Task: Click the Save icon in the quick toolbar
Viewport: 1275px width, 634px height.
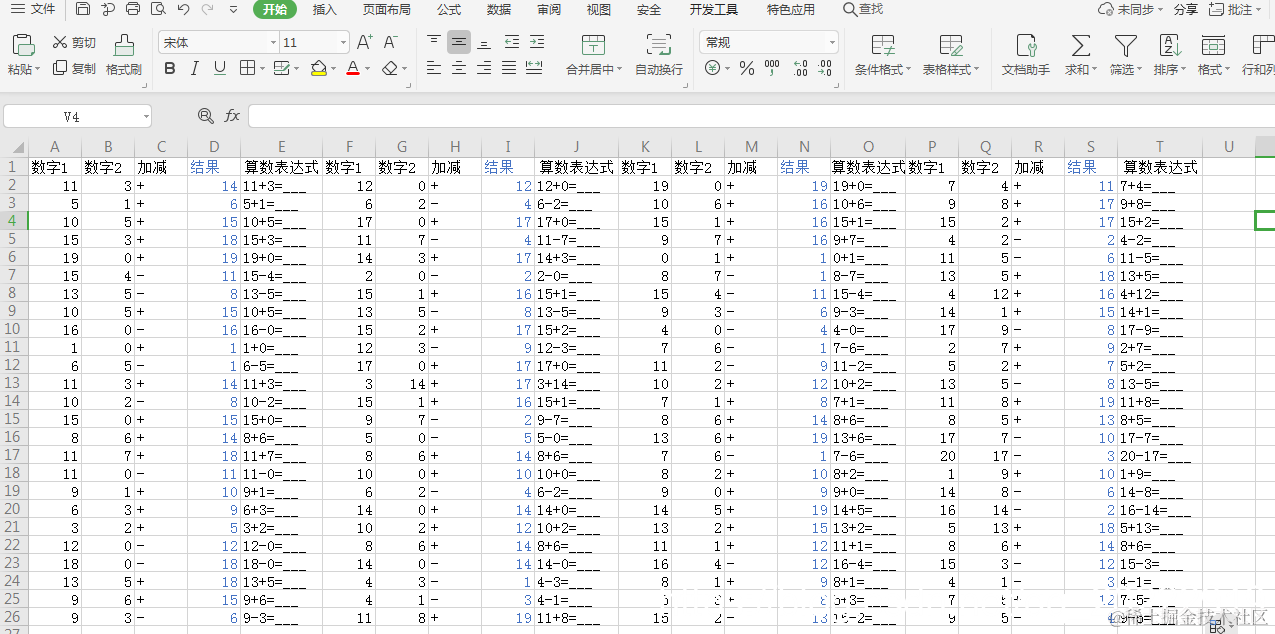Action: 82,10
